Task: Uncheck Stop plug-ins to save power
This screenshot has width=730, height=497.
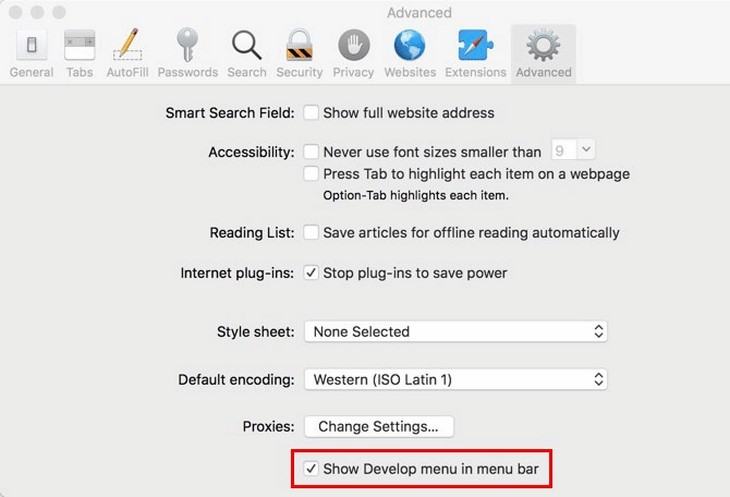Action: pyautogui.click(x=311, y=273)
